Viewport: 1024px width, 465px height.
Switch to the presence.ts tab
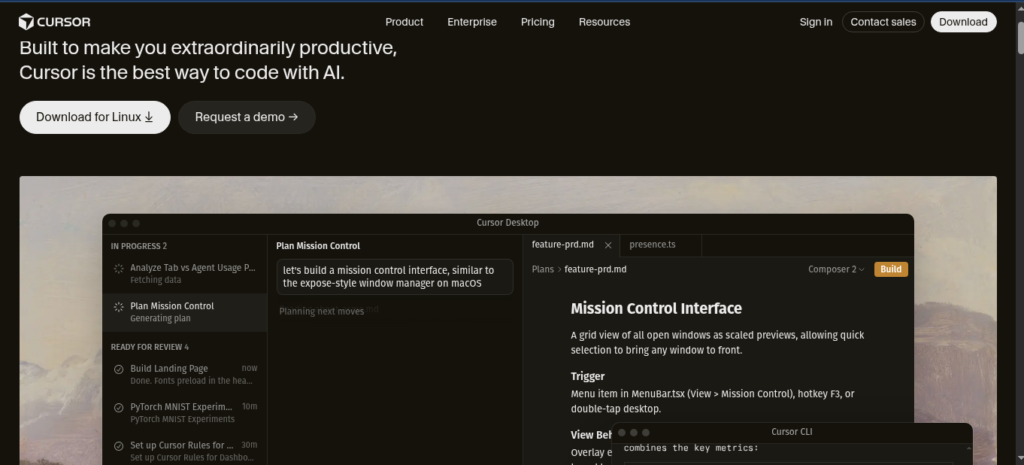pyautogui.click(x=652, y=245)
